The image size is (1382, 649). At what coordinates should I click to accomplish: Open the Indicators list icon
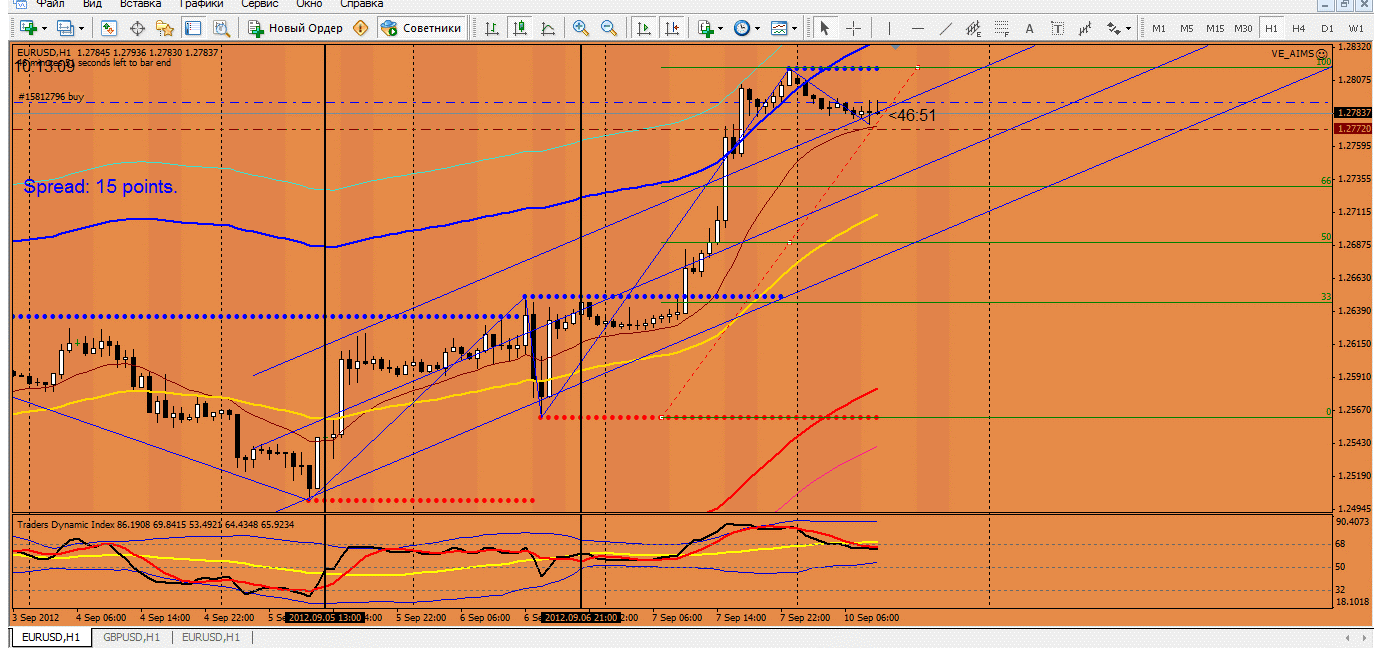pyautogui.click(x=706, y=28)
